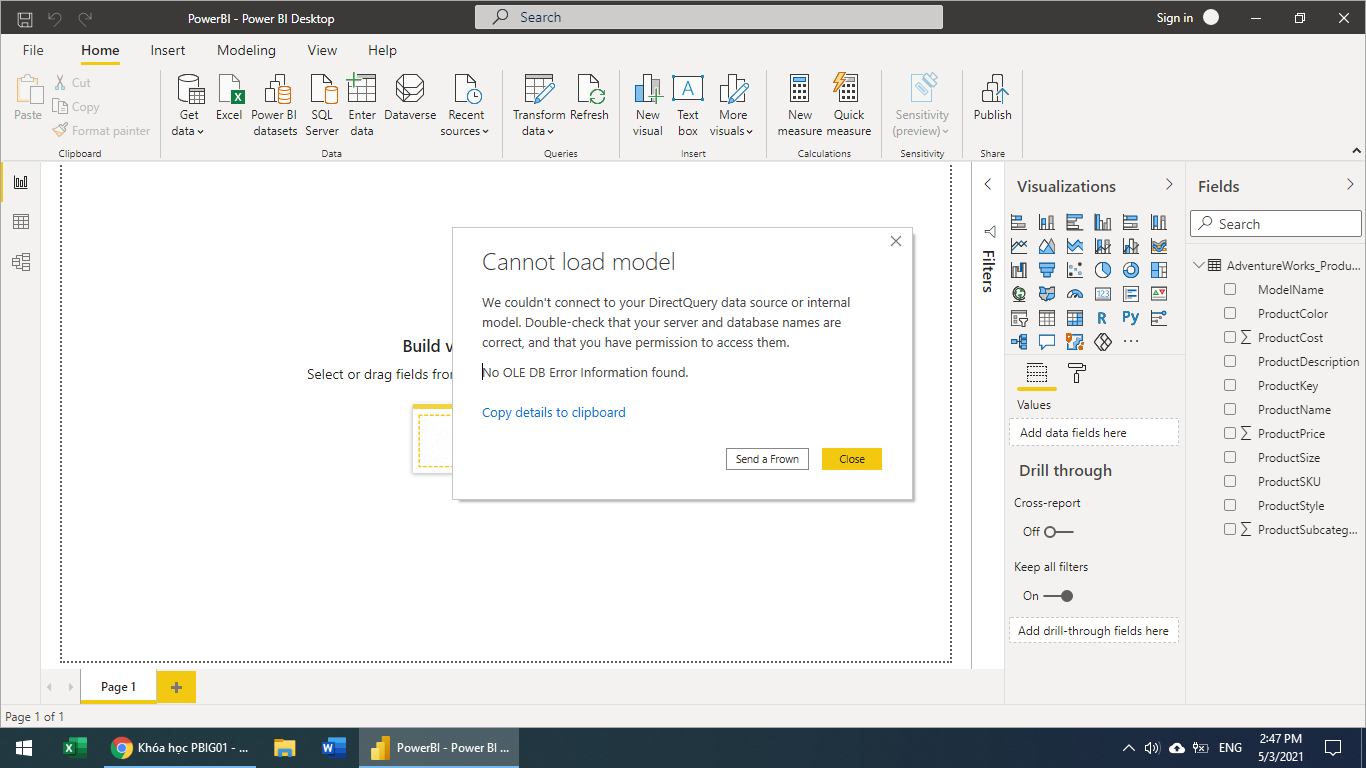Switch to the Insert ribbon tab

pyautogui.click(x=168, y=50)
